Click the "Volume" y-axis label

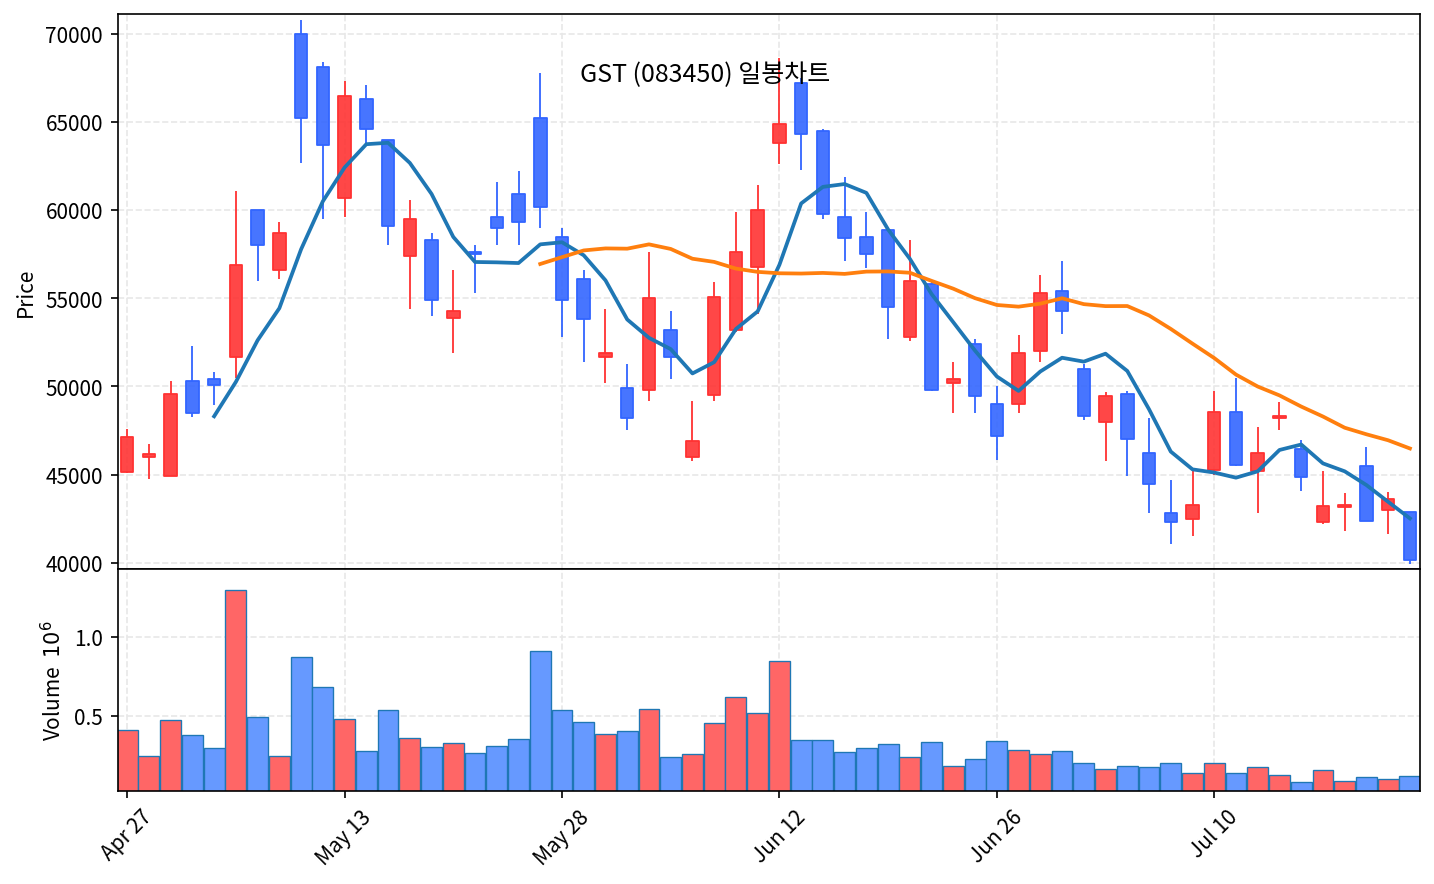coord(51,681)
